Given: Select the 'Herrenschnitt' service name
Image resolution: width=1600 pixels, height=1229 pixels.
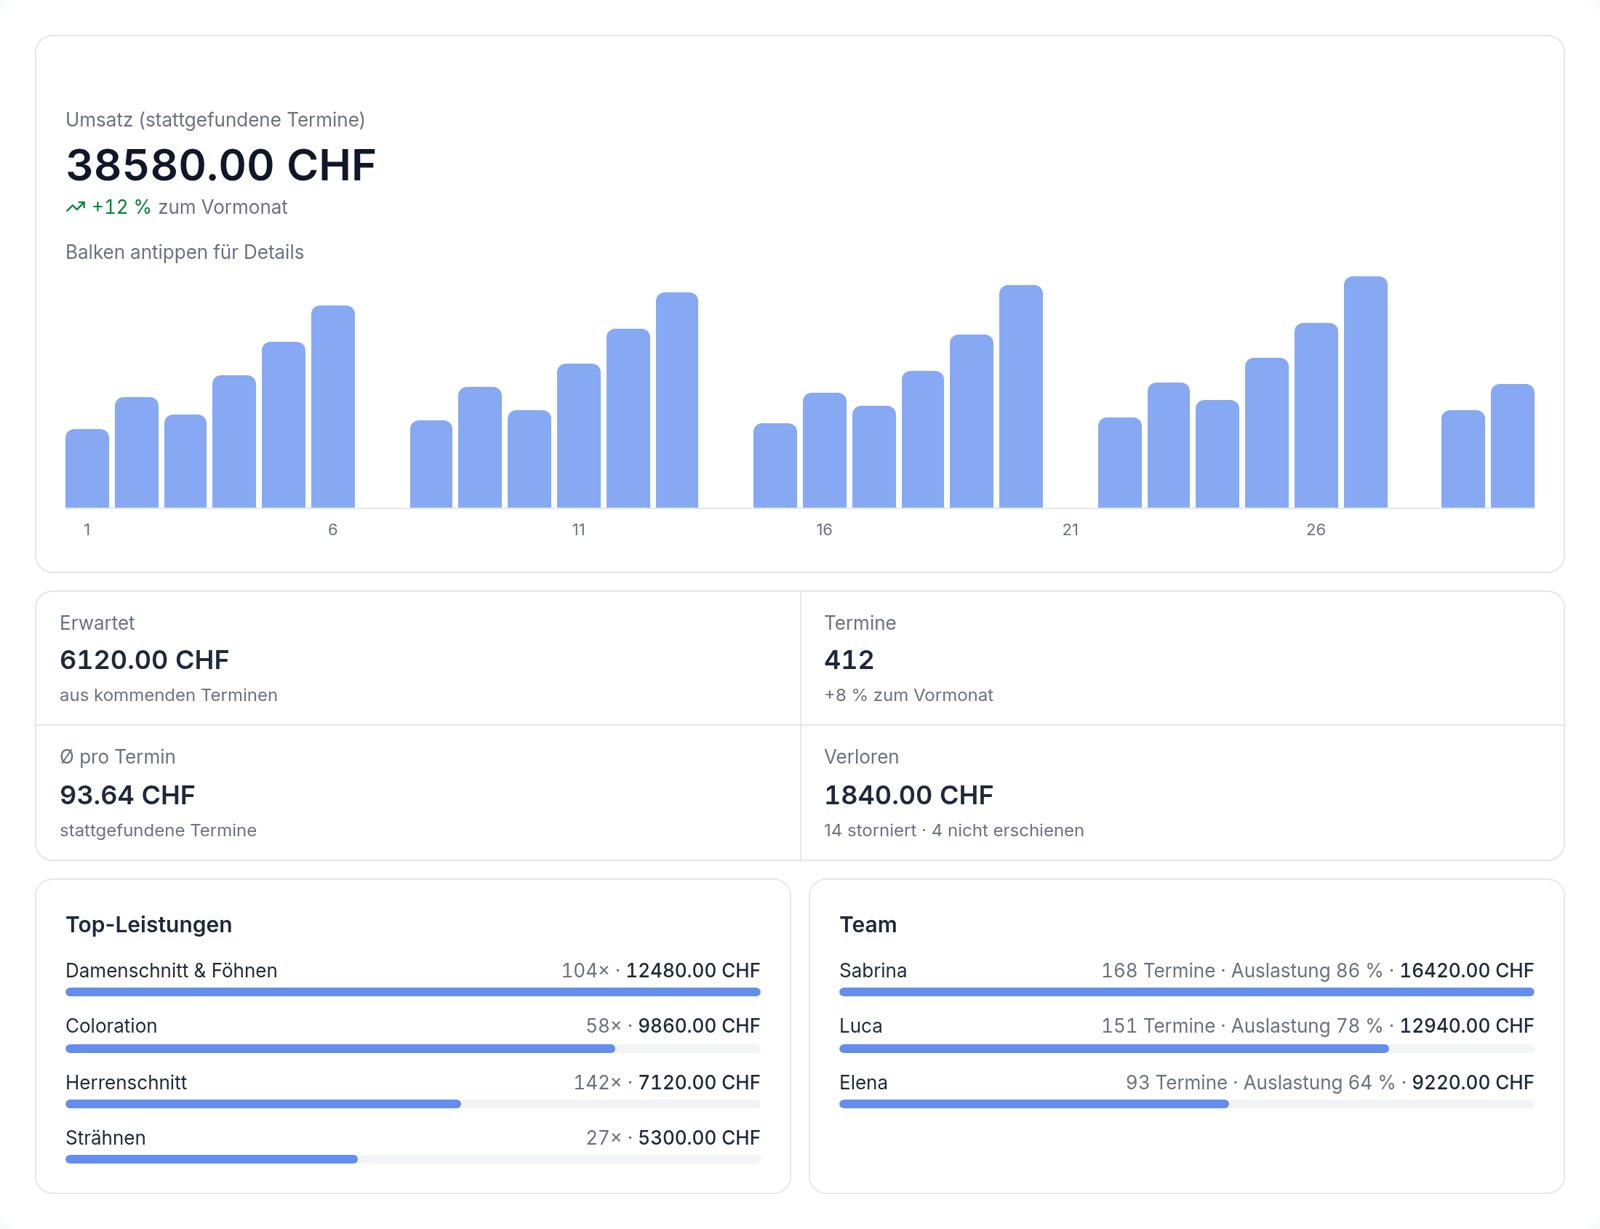Looking at the screenshot, I should [x=126, y=1082].
